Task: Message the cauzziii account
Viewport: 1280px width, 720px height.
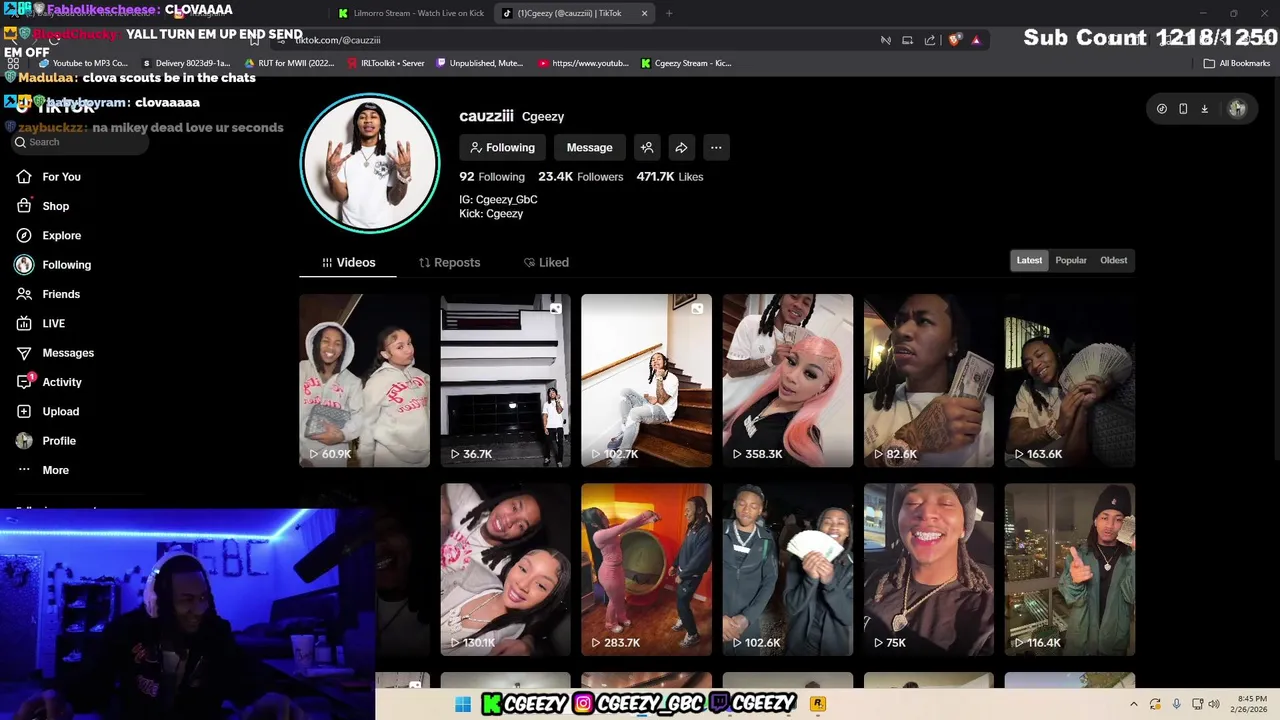Action: pyautogui.click(x=589, y=148)
